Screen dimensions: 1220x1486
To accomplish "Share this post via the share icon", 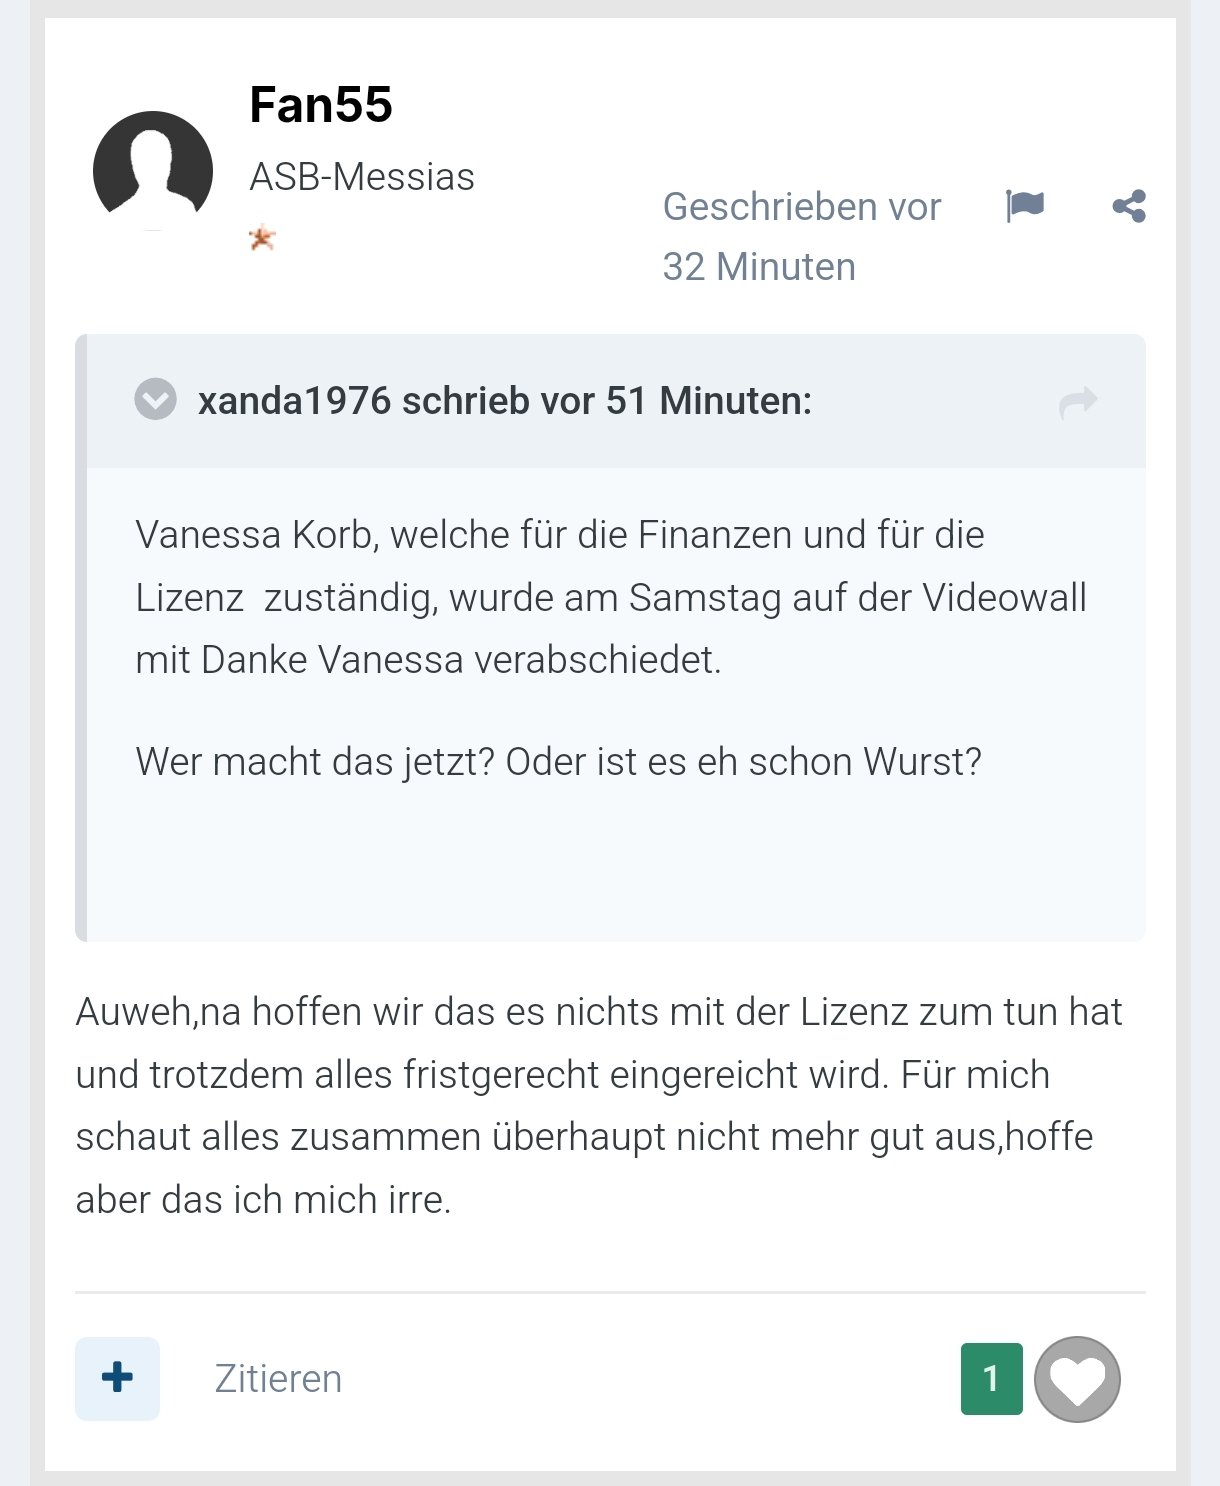I will tap(1129, 206).
